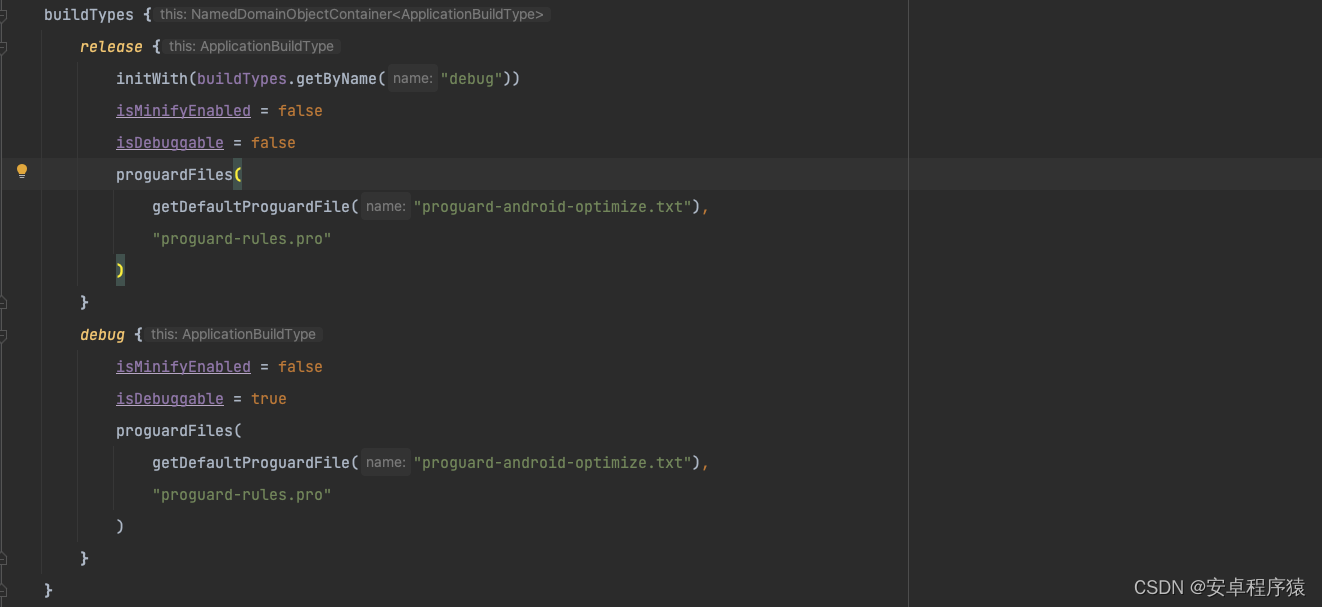Click the yellow intention lightbulb icon
Image resolution: width=1322 pixels, height=607 pixels.
coord(21,171)
